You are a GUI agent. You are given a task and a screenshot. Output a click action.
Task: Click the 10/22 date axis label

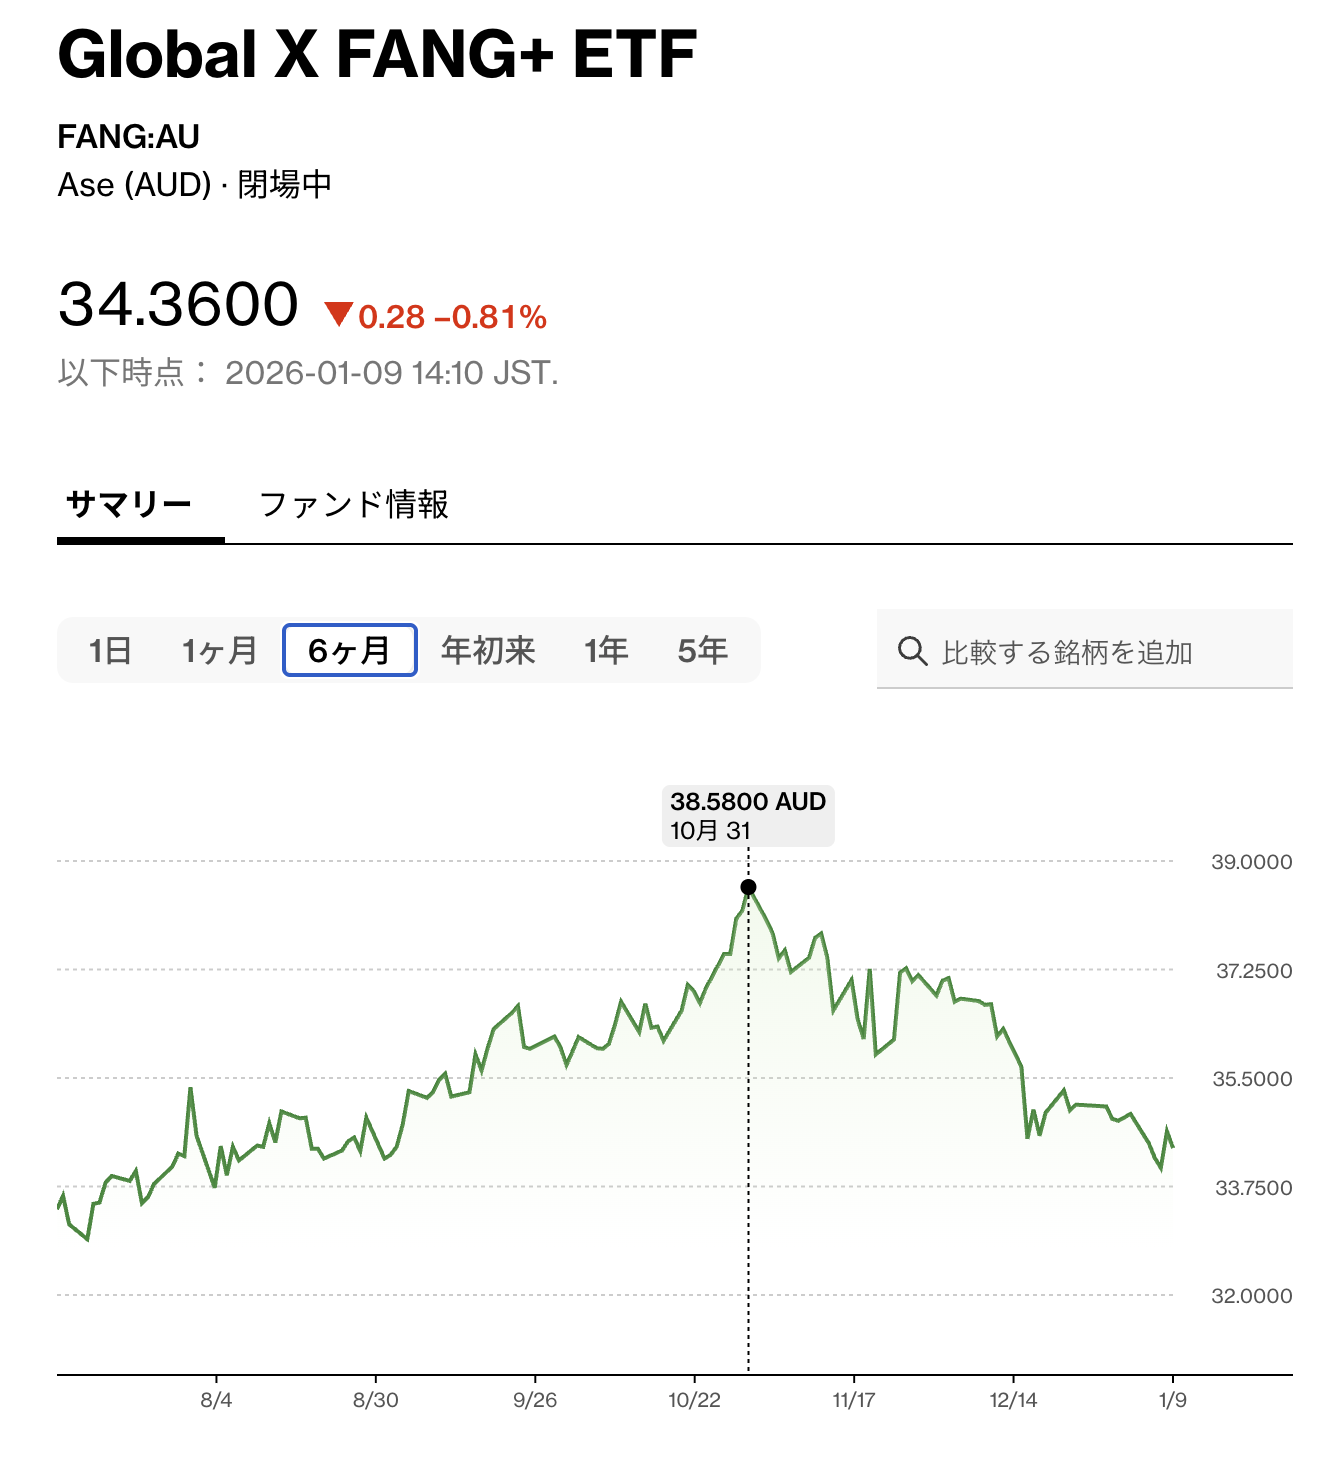click(x=694, y=1400)
